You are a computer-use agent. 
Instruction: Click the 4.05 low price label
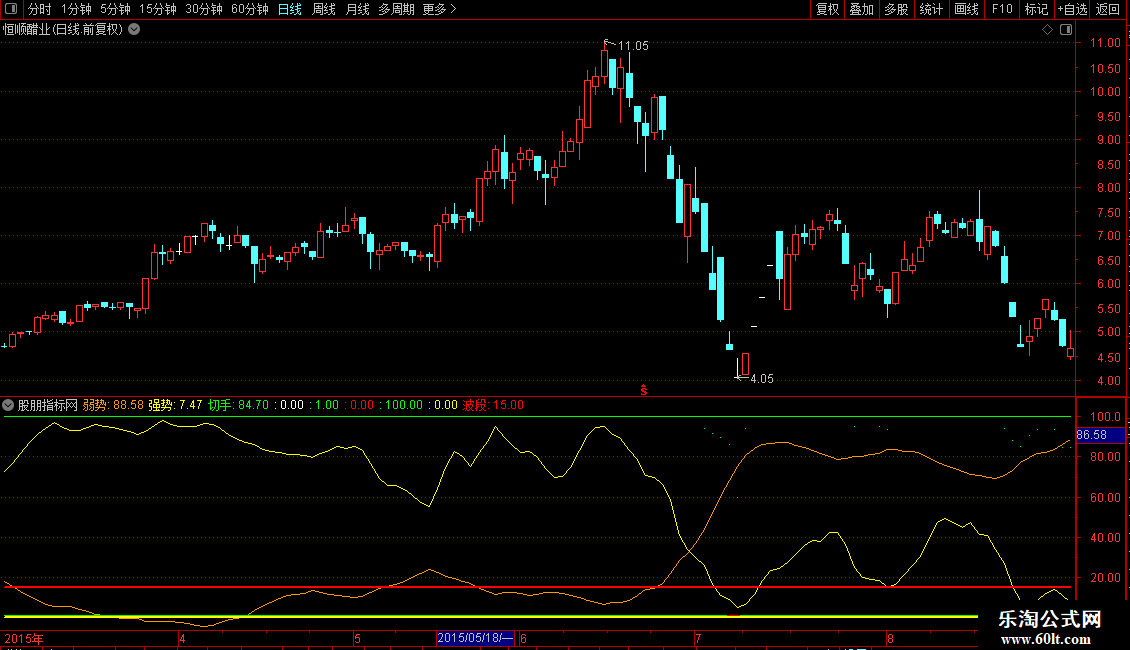pyautogui.click(x=762, y=379)
